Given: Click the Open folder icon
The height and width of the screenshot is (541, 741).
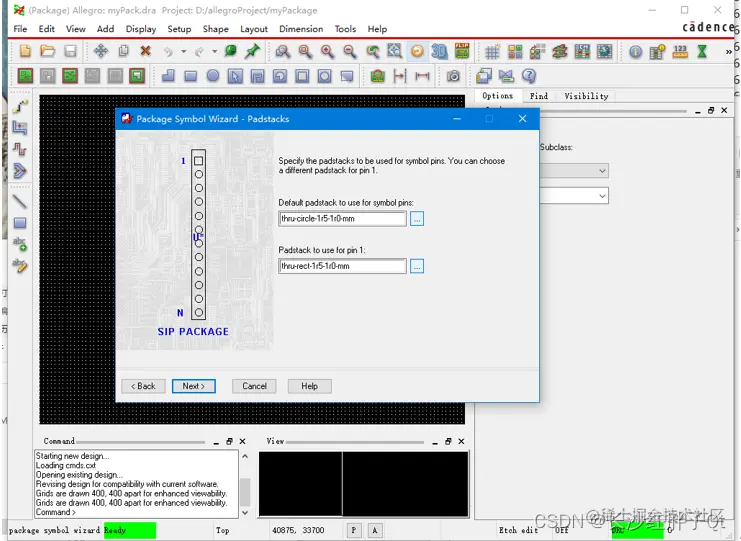Looking at the screenshot, I should pyautogui.click(x=47, y=51).
